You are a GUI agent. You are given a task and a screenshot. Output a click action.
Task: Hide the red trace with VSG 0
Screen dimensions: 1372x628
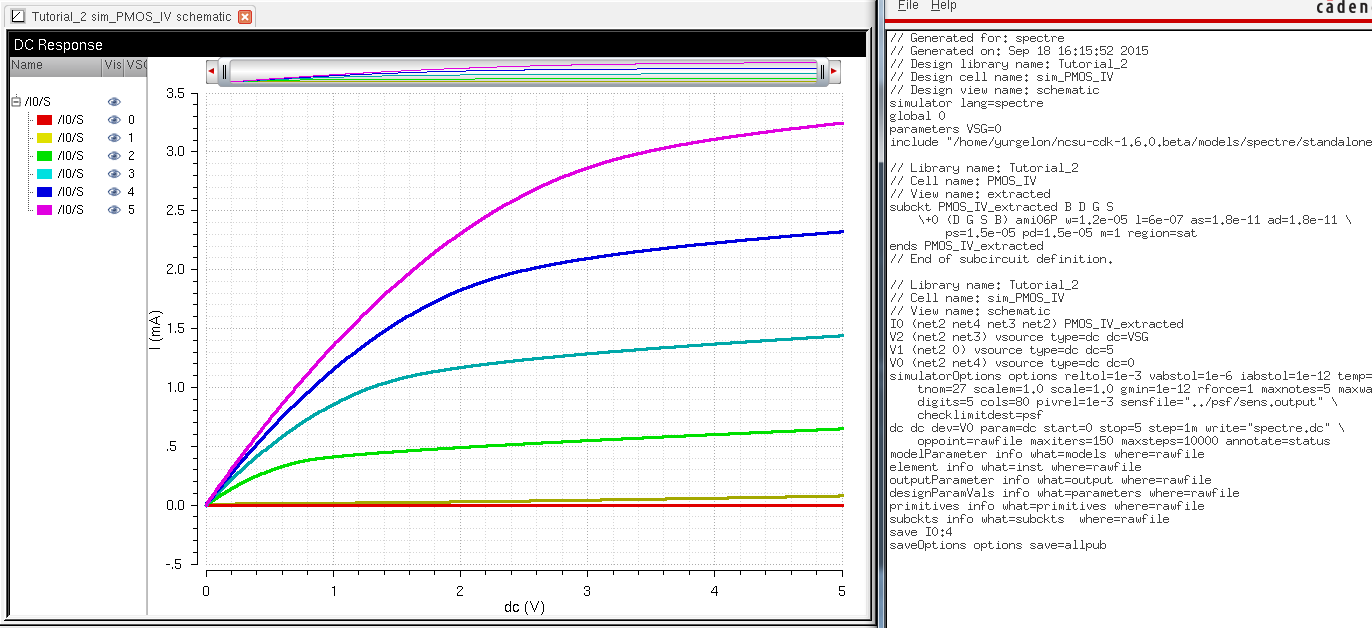point(114,120)
